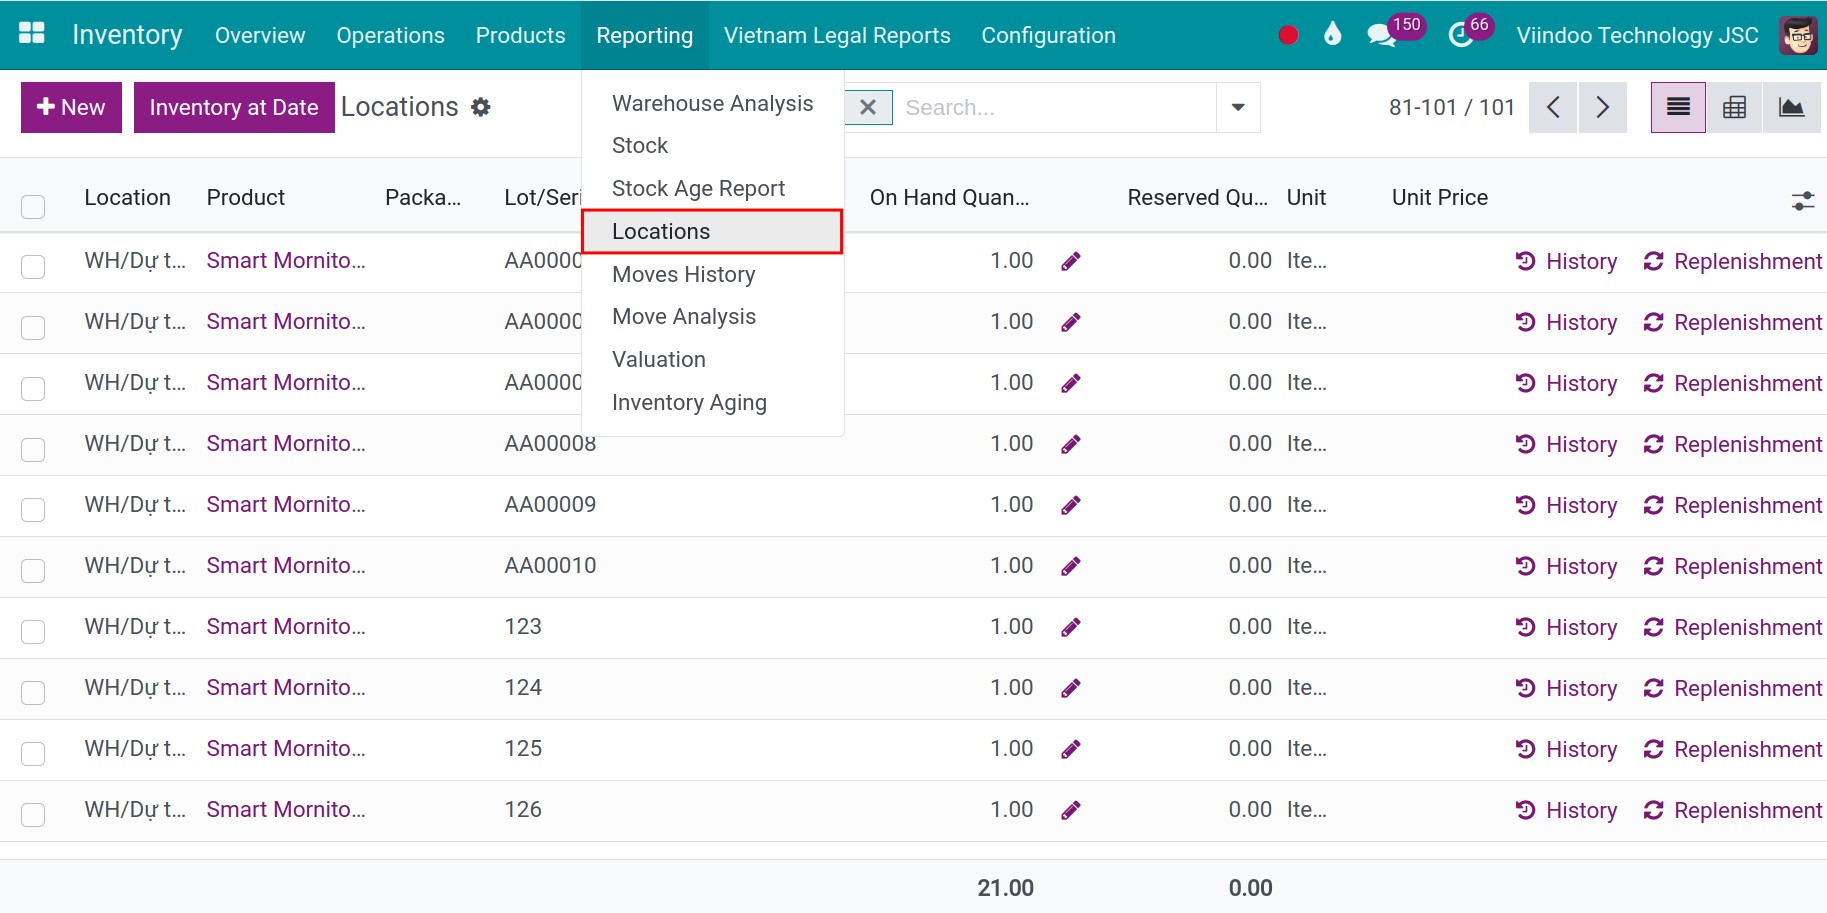Open optional columns settings icon
1827x913 pixels.
point(1802,202)
